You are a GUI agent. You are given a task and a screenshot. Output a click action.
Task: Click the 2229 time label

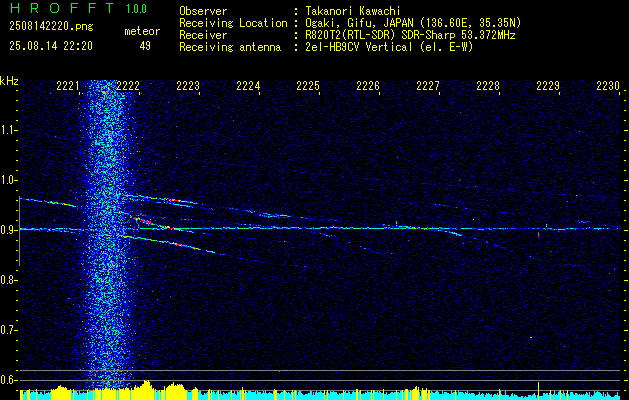pyautogui.click(x=548, y=86)
